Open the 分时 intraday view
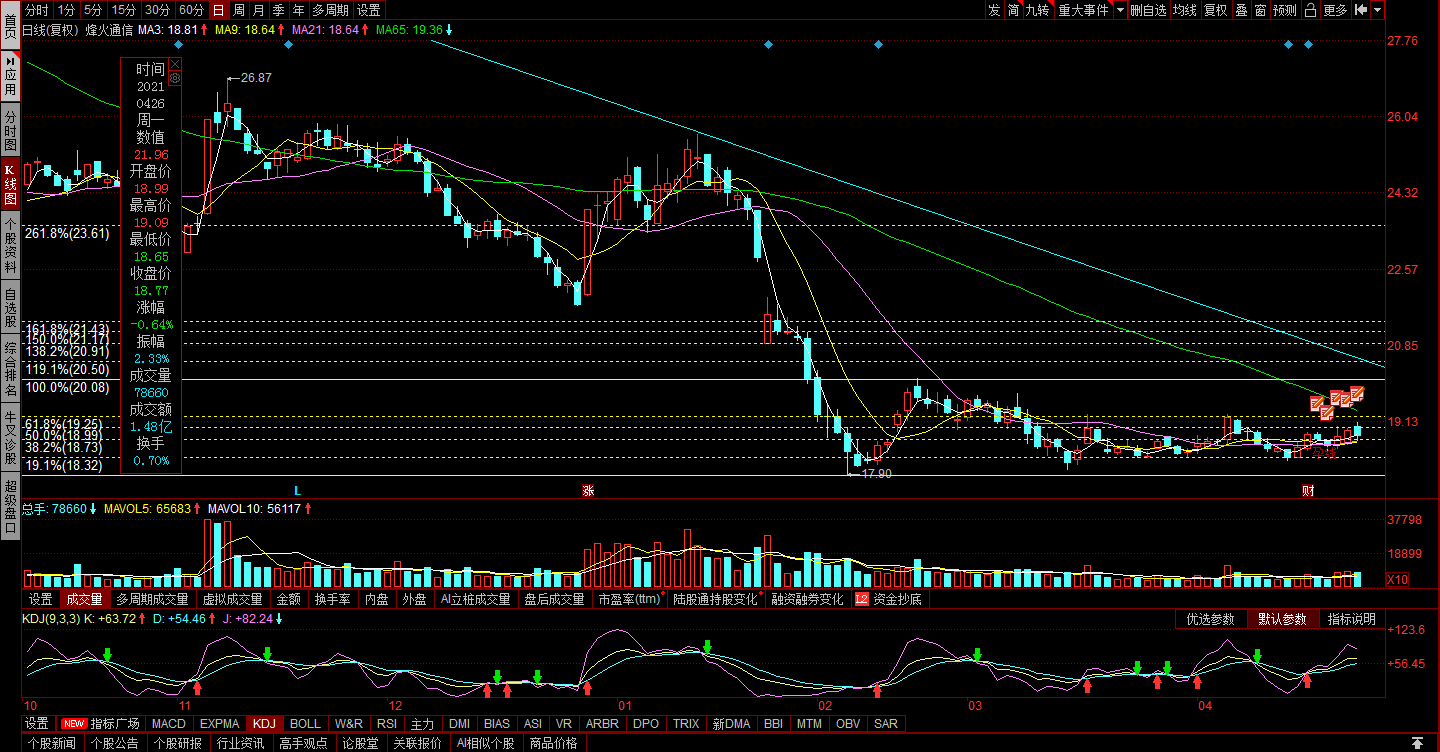 (36, 10)
